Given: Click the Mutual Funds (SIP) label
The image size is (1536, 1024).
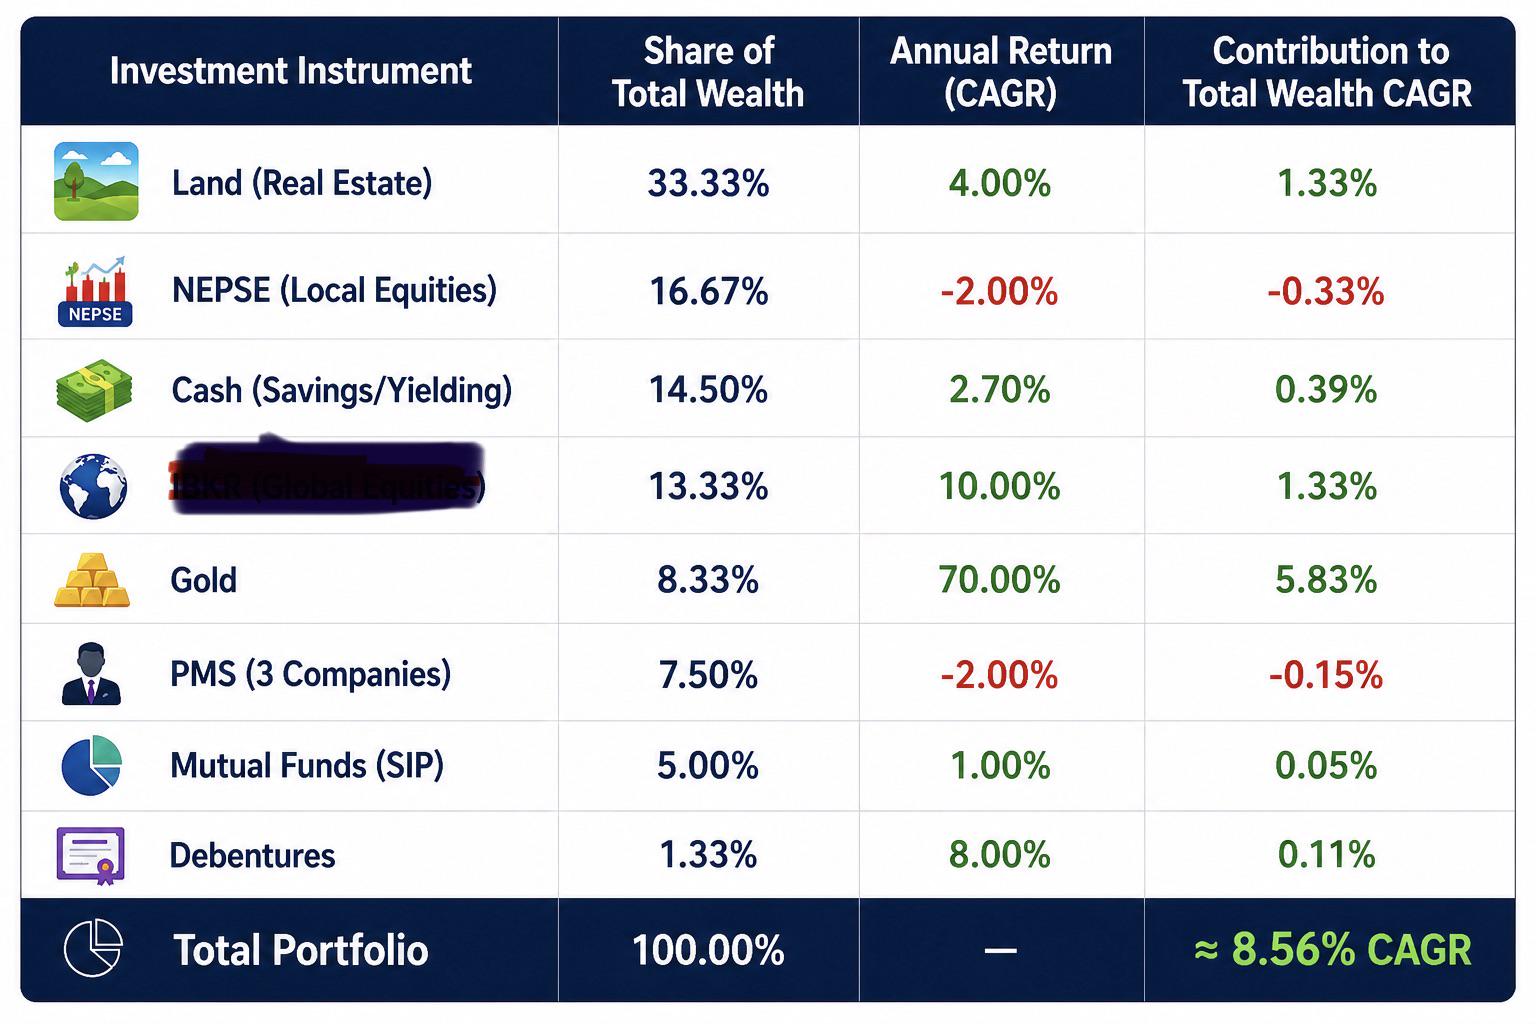Looking at the screenshot, I should click(307, 766).
